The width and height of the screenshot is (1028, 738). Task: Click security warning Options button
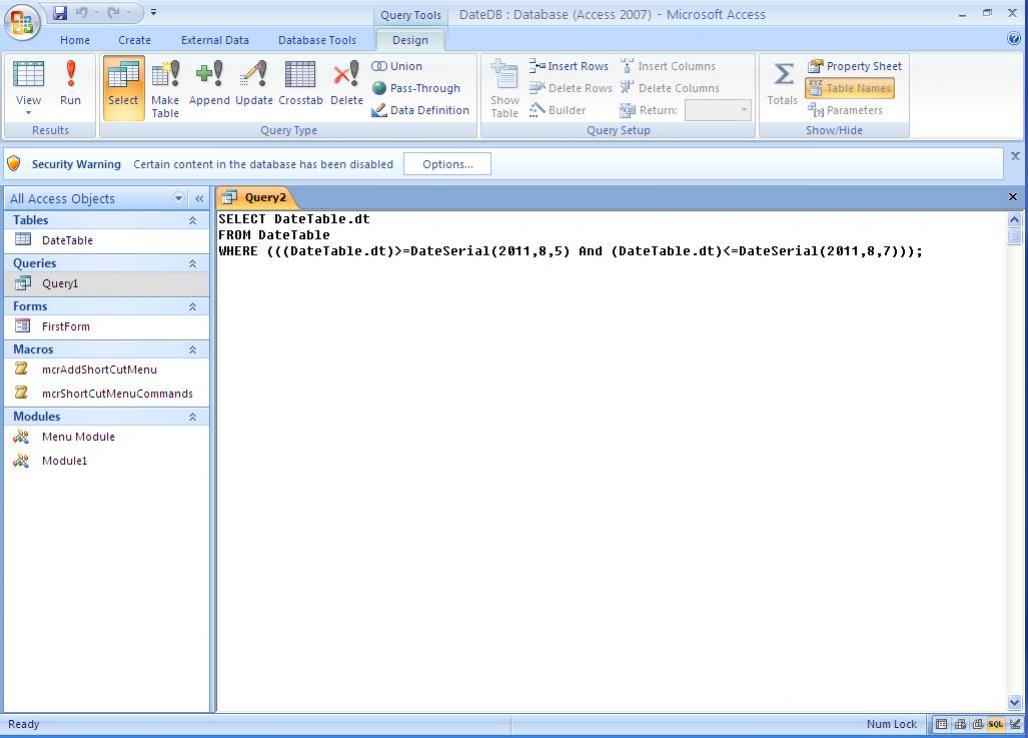[x=447, y=164]
